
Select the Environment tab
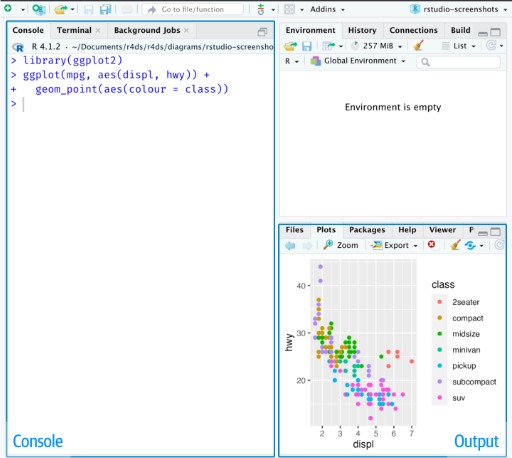pyautogui.click(x=310, y=30)
